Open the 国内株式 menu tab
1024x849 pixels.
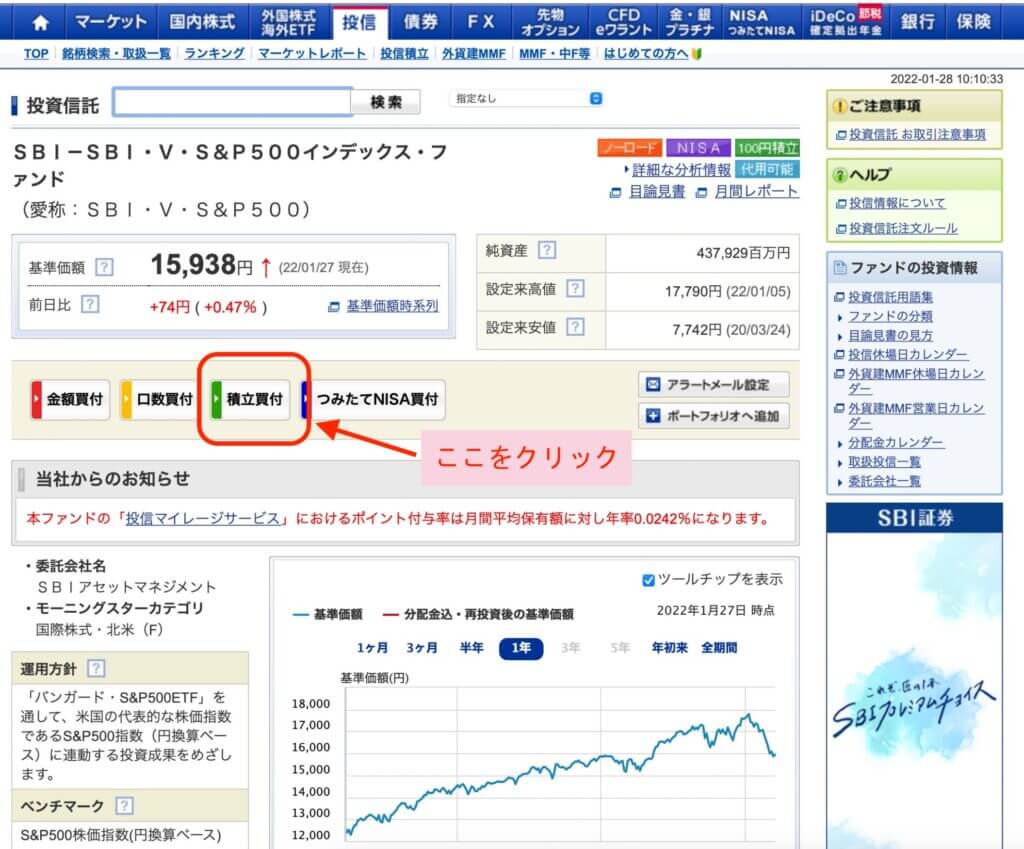[202, 22]
